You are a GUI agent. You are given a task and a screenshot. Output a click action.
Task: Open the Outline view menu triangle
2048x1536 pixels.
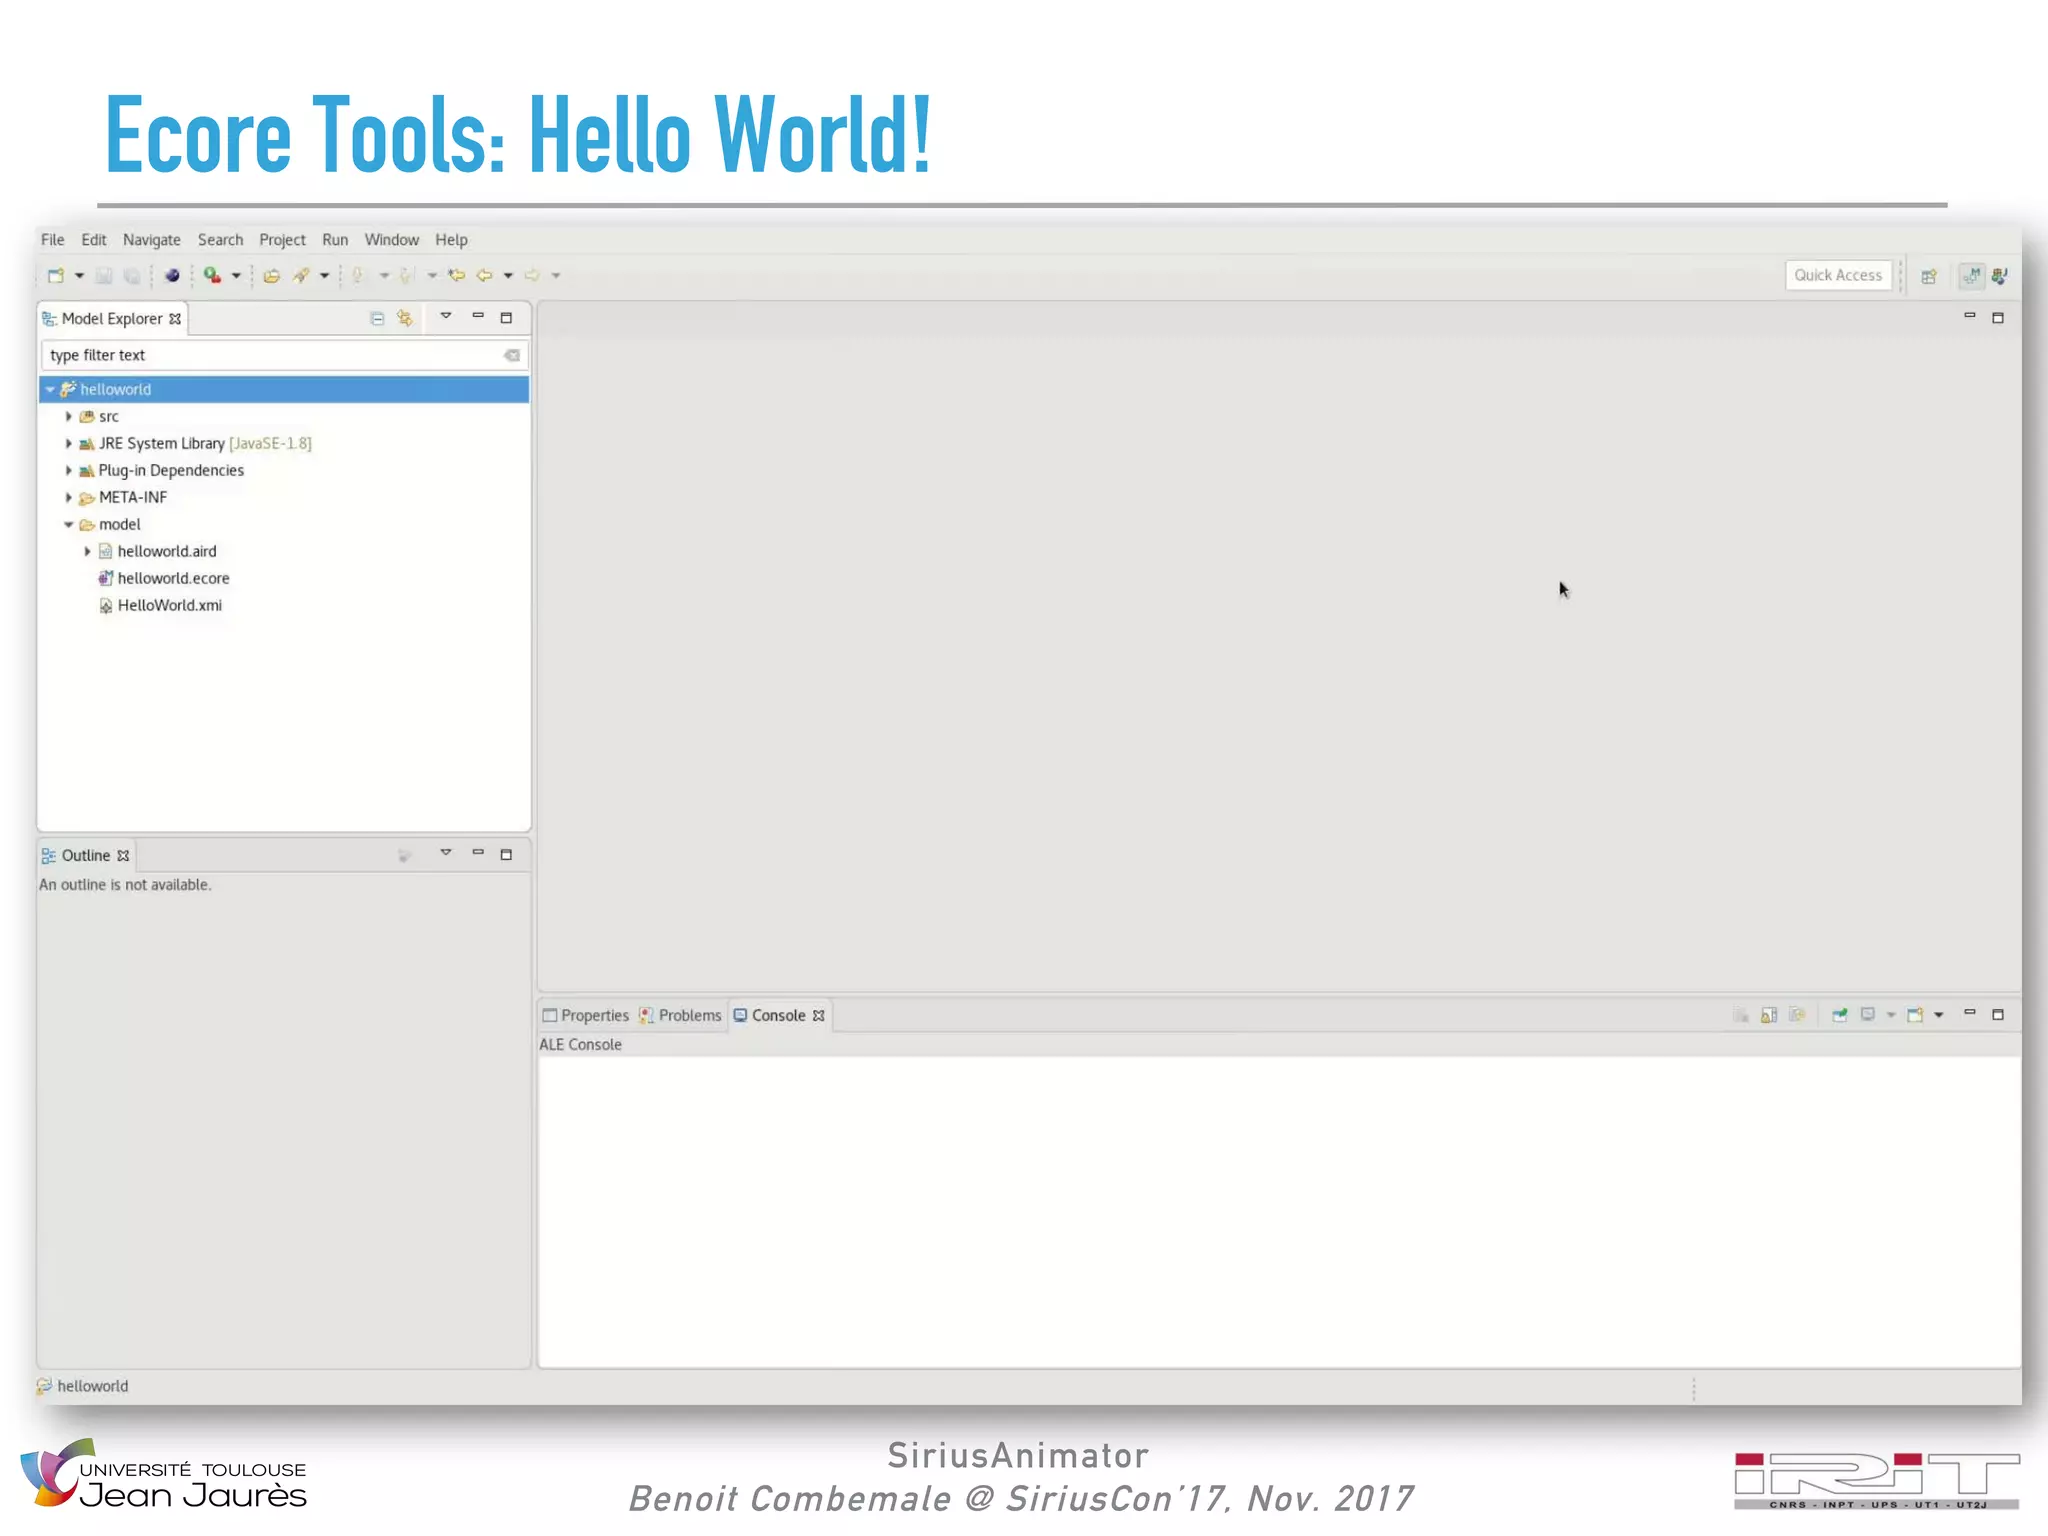[446, 853]
